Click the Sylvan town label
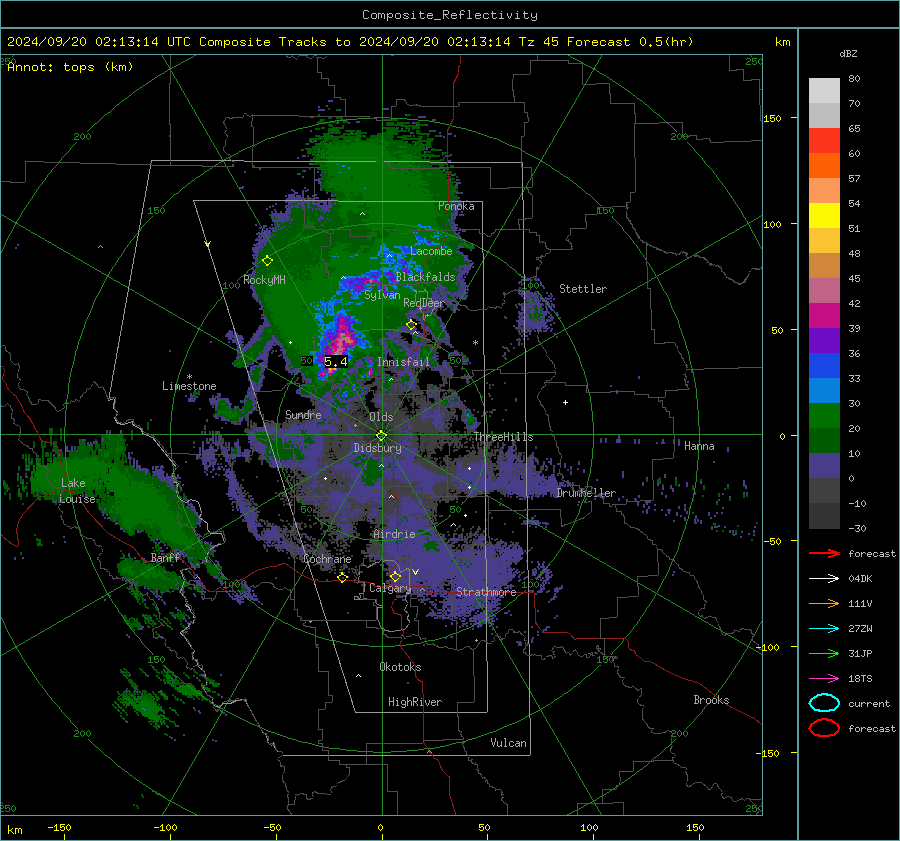 [x=382, y=295]
